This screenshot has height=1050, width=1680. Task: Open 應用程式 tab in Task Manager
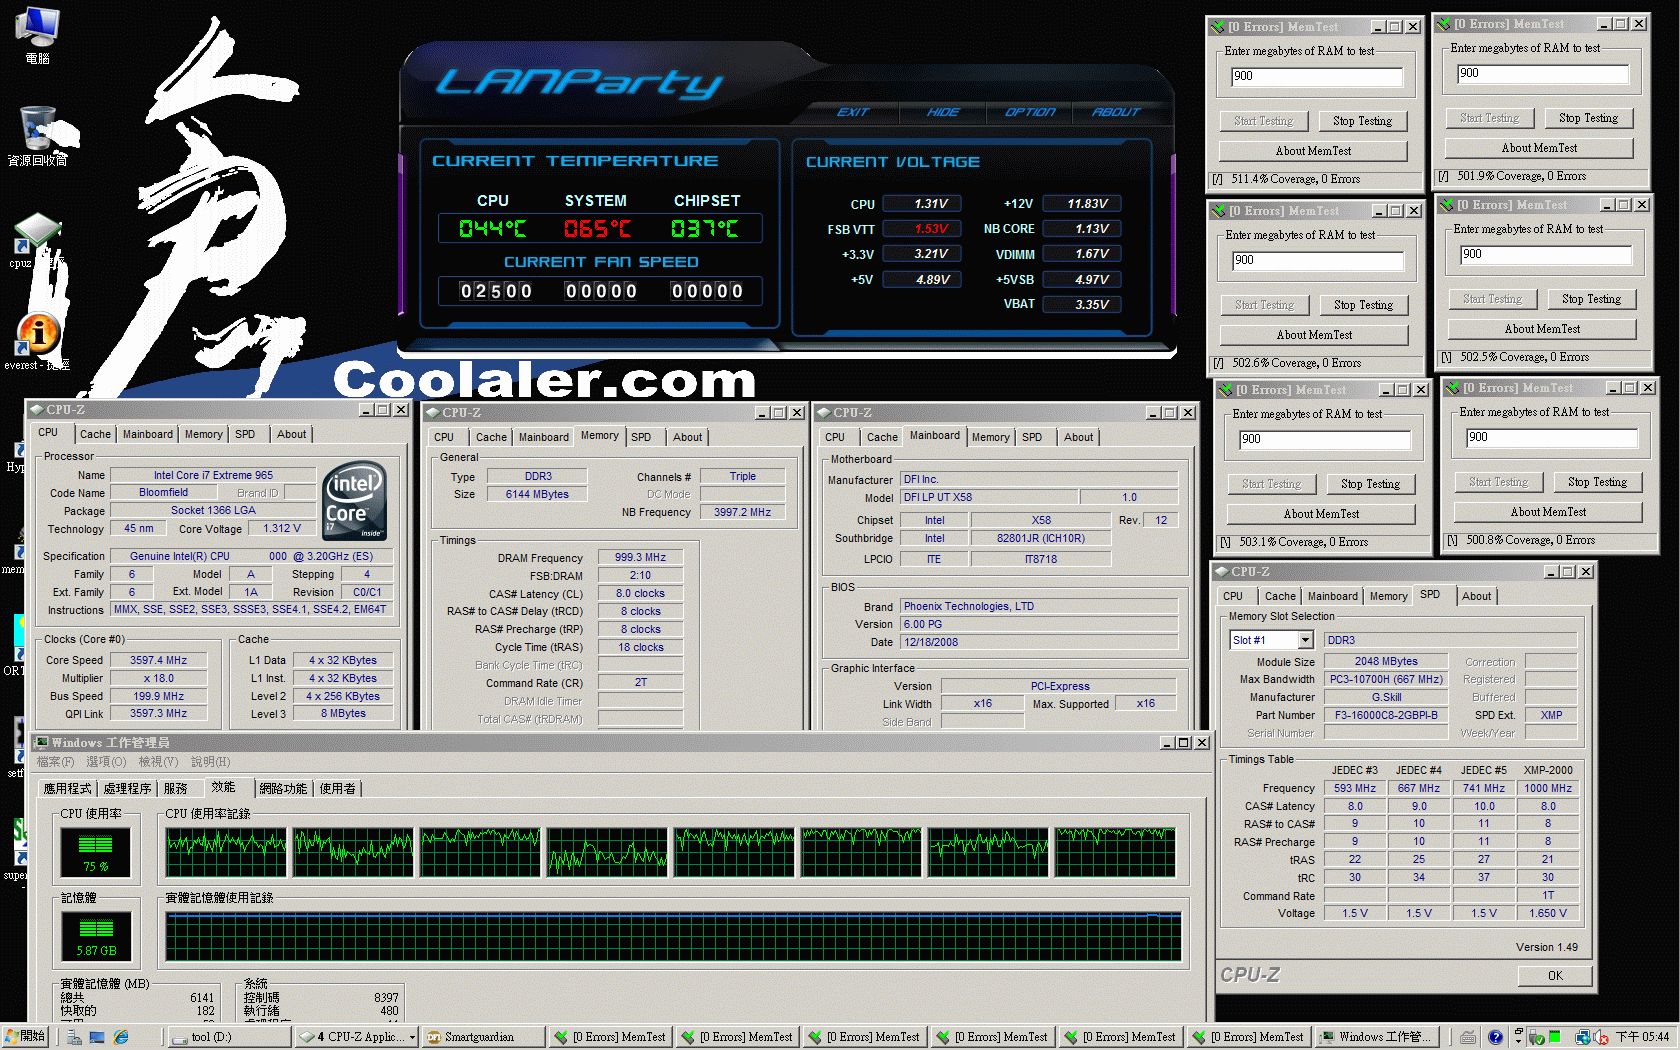(67, 789)
